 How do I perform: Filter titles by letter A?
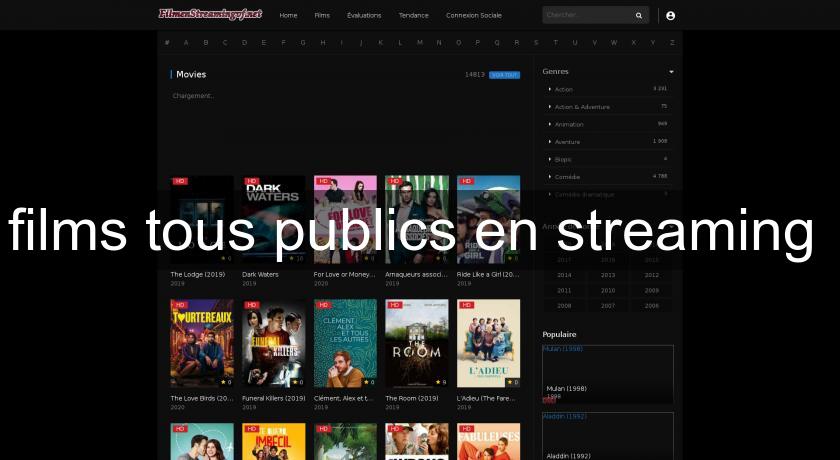[186, 42]
